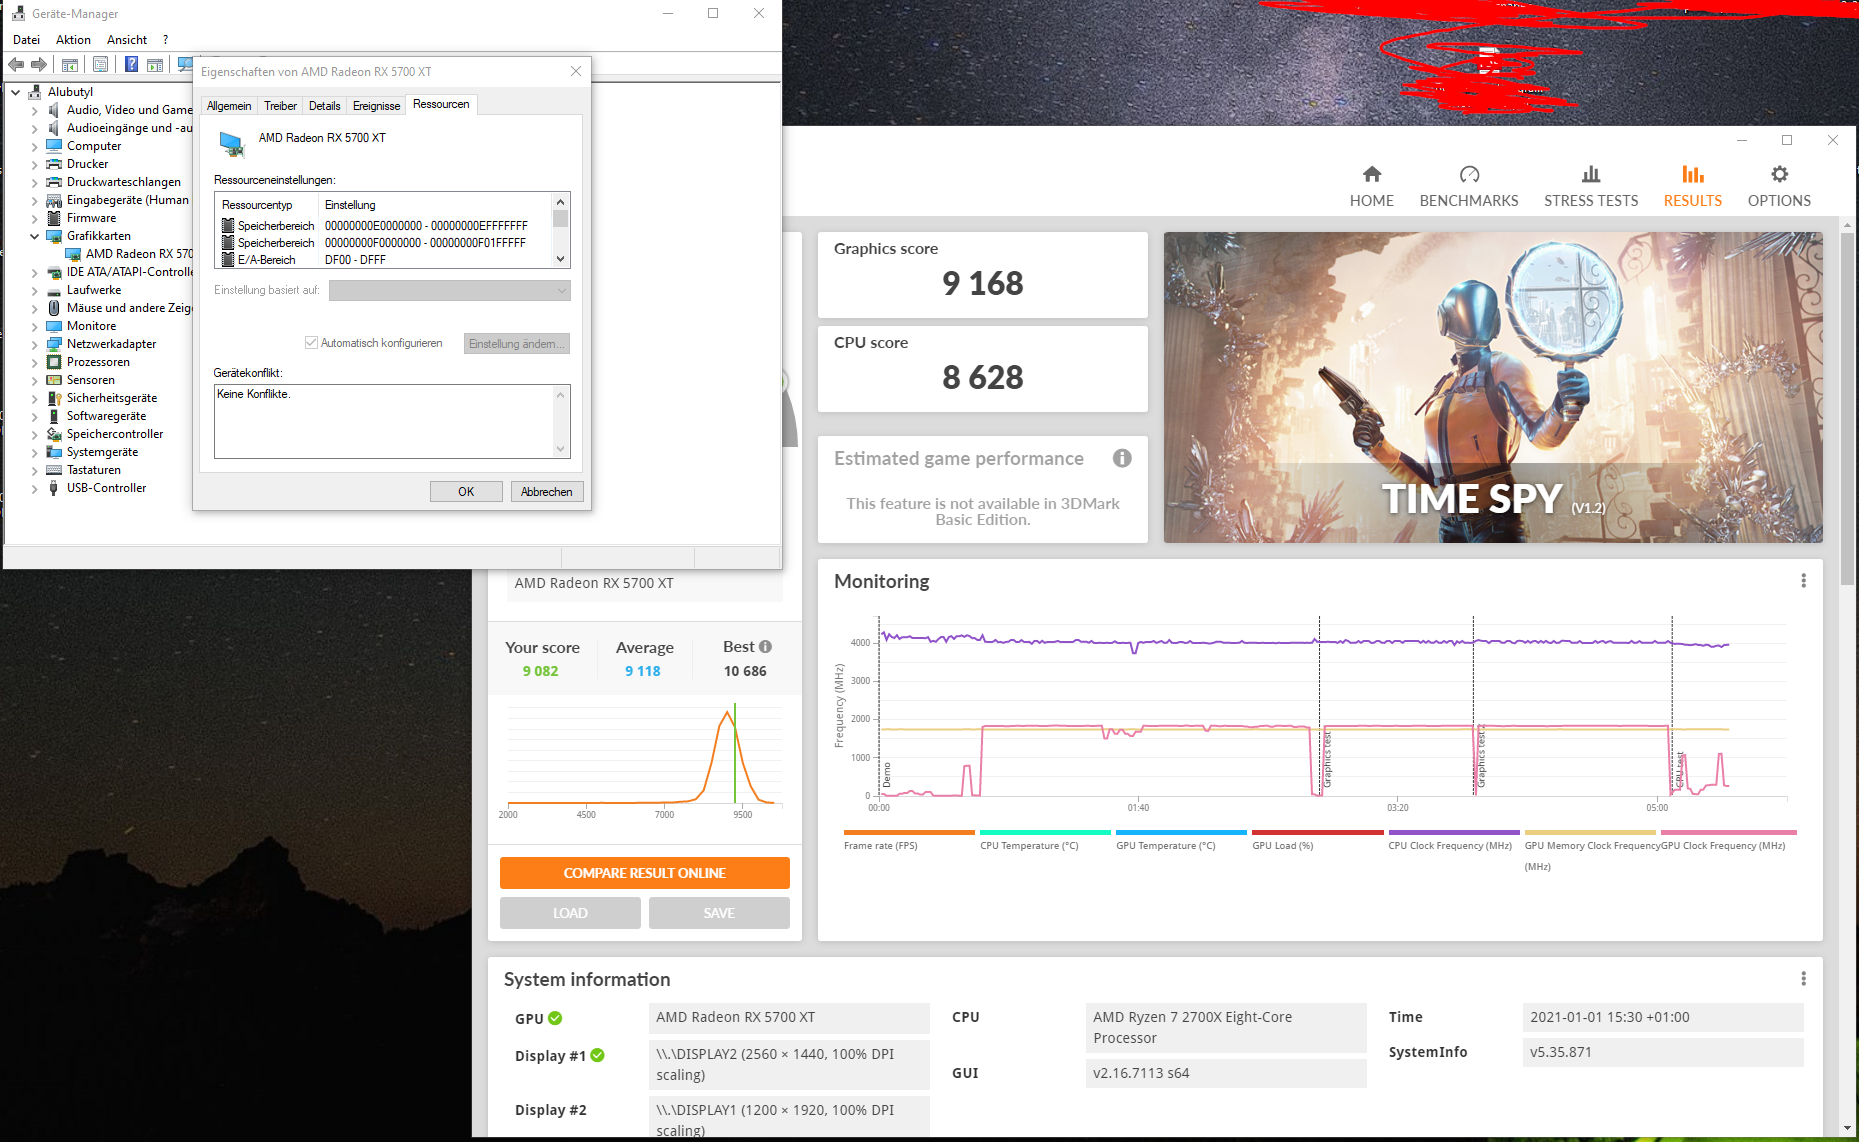The height and width of the screenshot is (1142, 1859).
Task: Open System information three-dot menu
Action: click(x=1803, y=979)
